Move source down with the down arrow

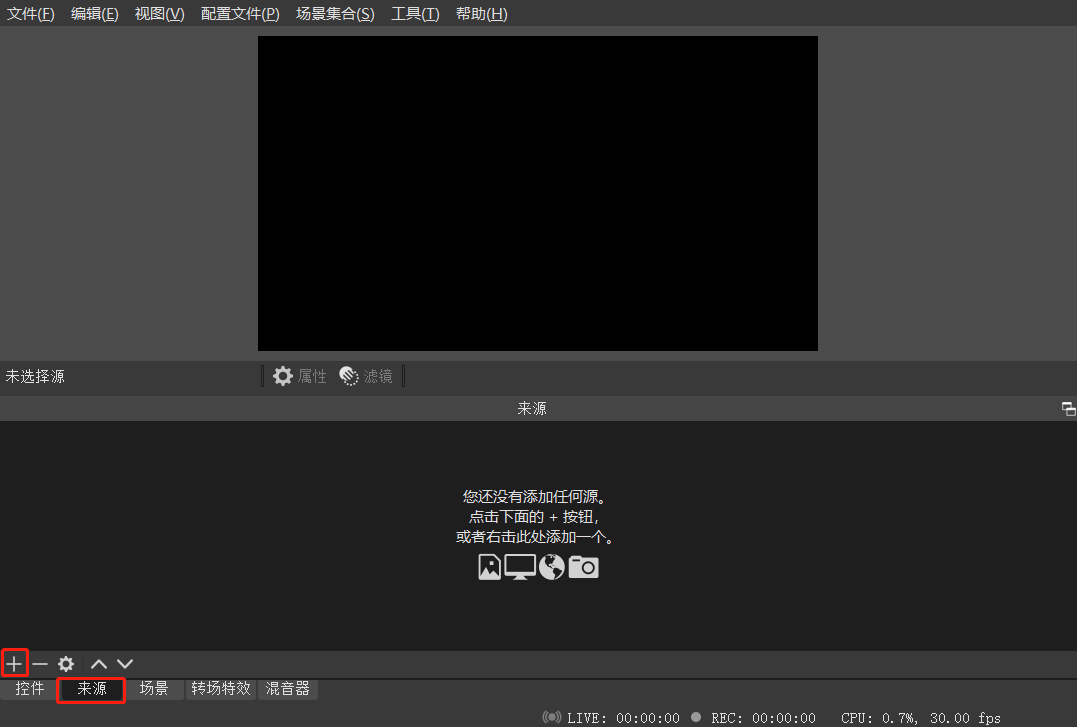[x=124, y=664]
